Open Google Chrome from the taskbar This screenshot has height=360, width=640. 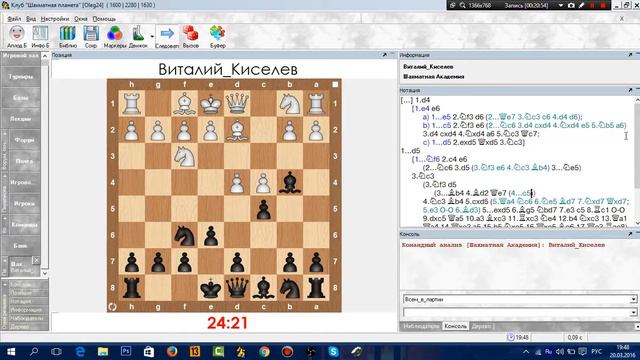click(x=264, y=351)
